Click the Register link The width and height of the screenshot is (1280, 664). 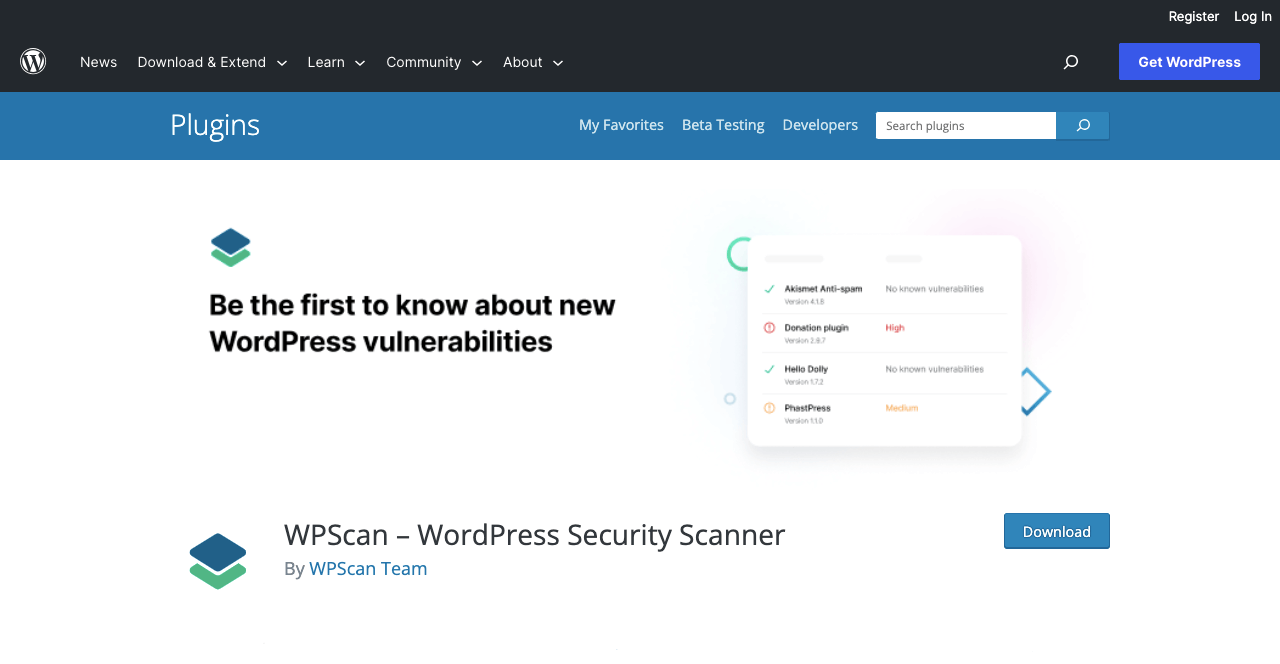(x=1194, y=16)
